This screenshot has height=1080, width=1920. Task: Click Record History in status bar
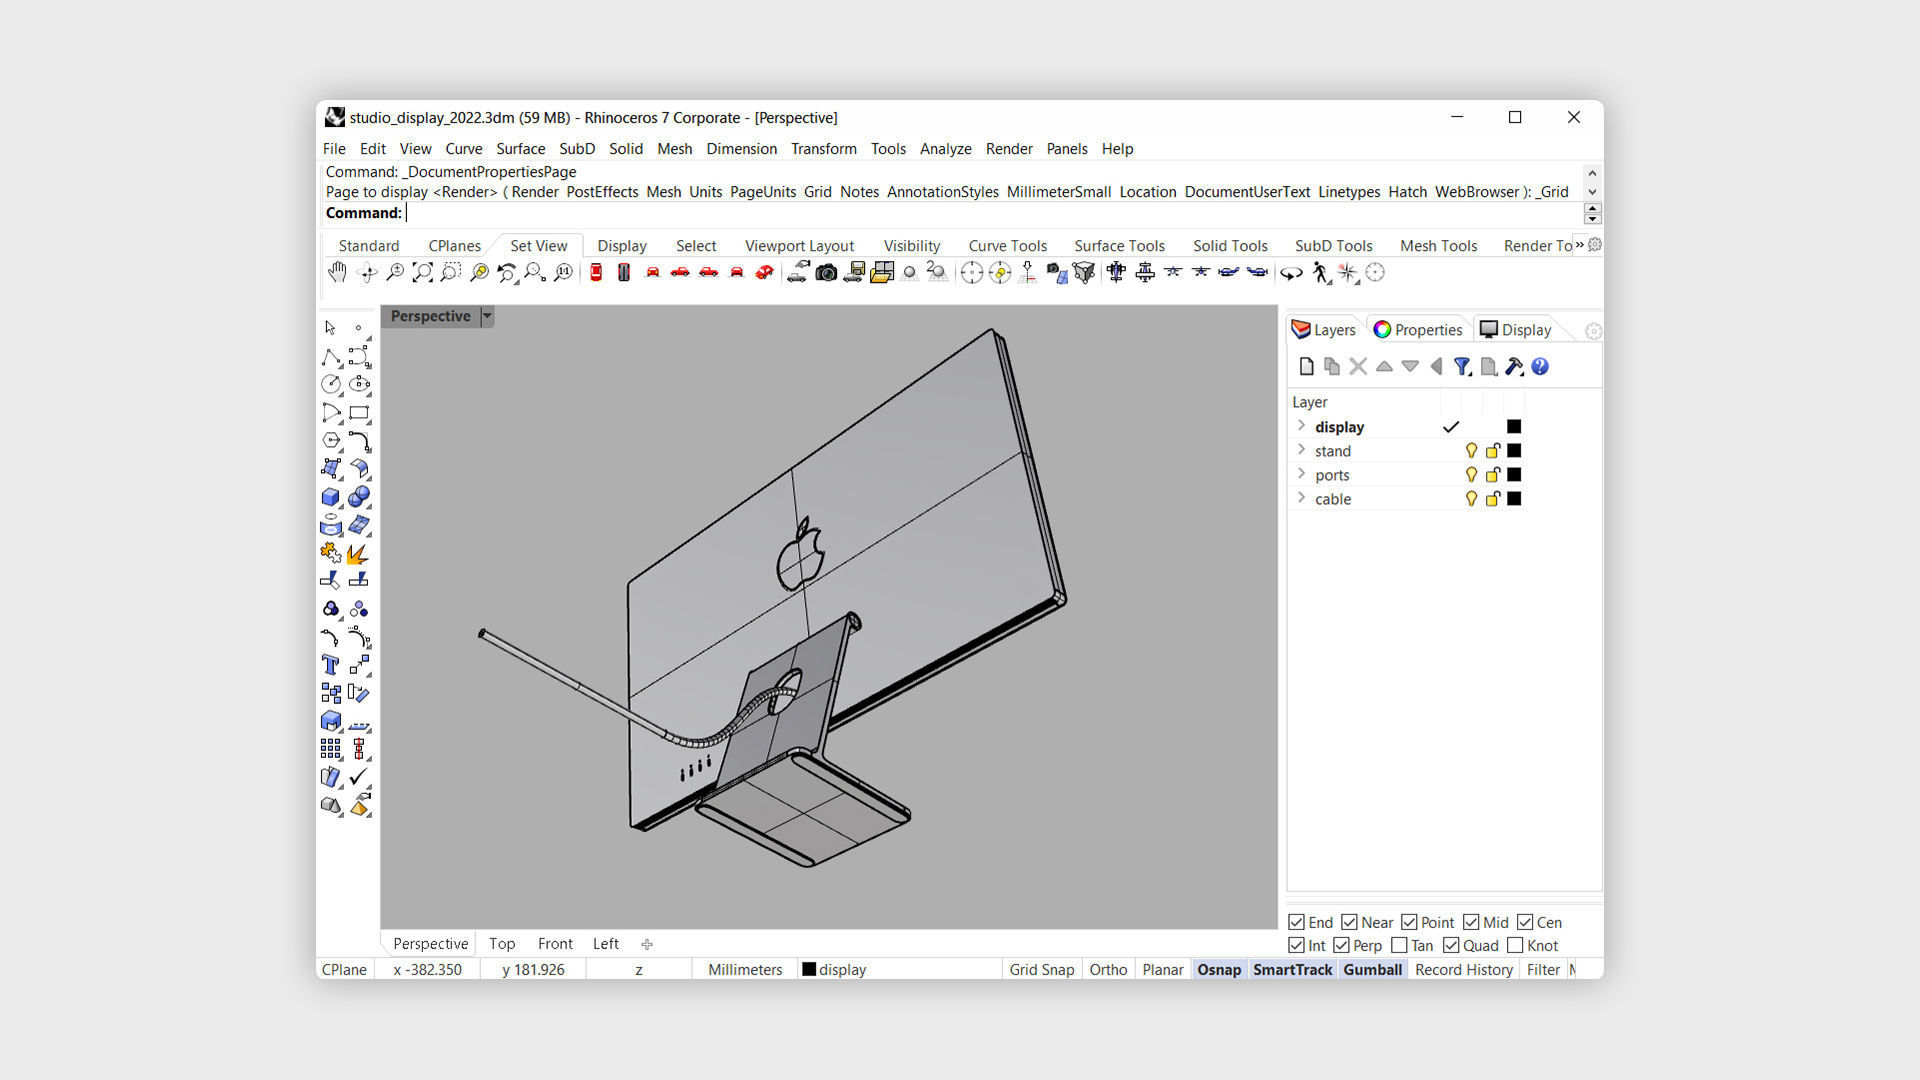(x=1464, y=970)
